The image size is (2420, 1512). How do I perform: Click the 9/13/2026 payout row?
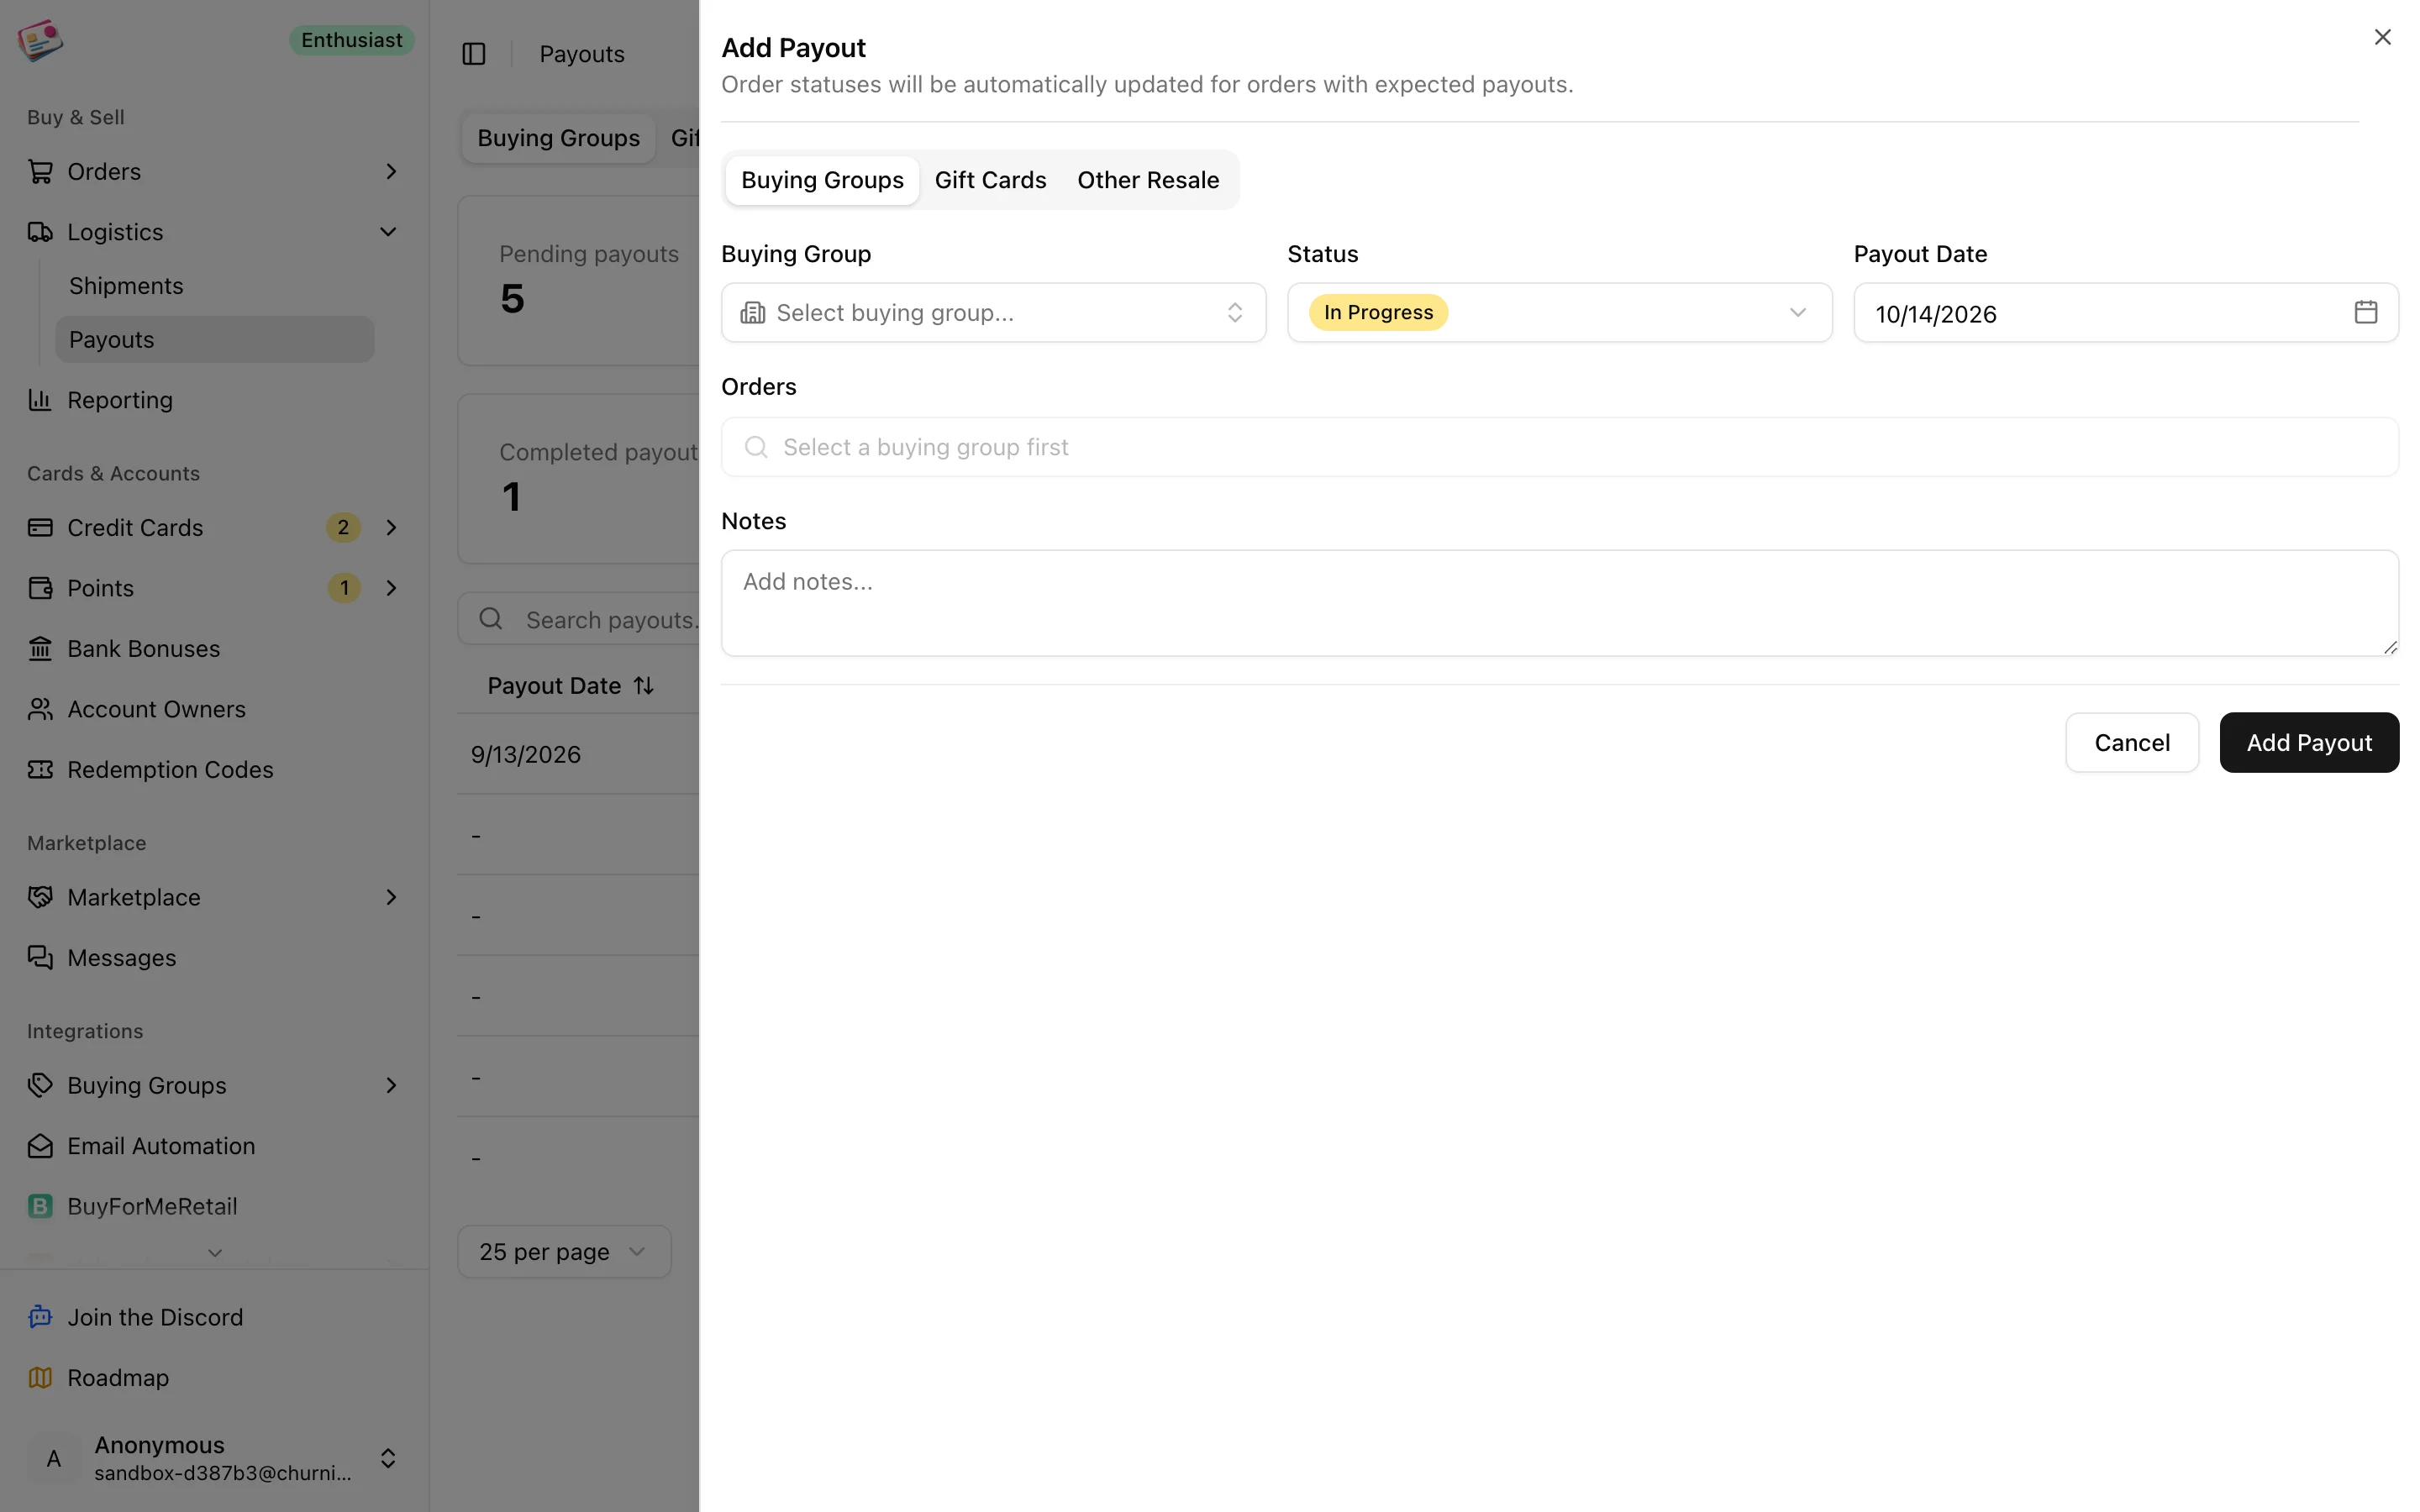click(578, 754)
